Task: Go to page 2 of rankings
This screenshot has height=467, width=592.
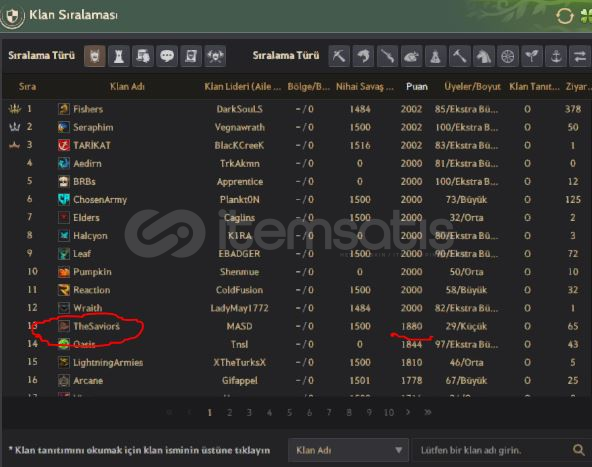Action: 229,413
